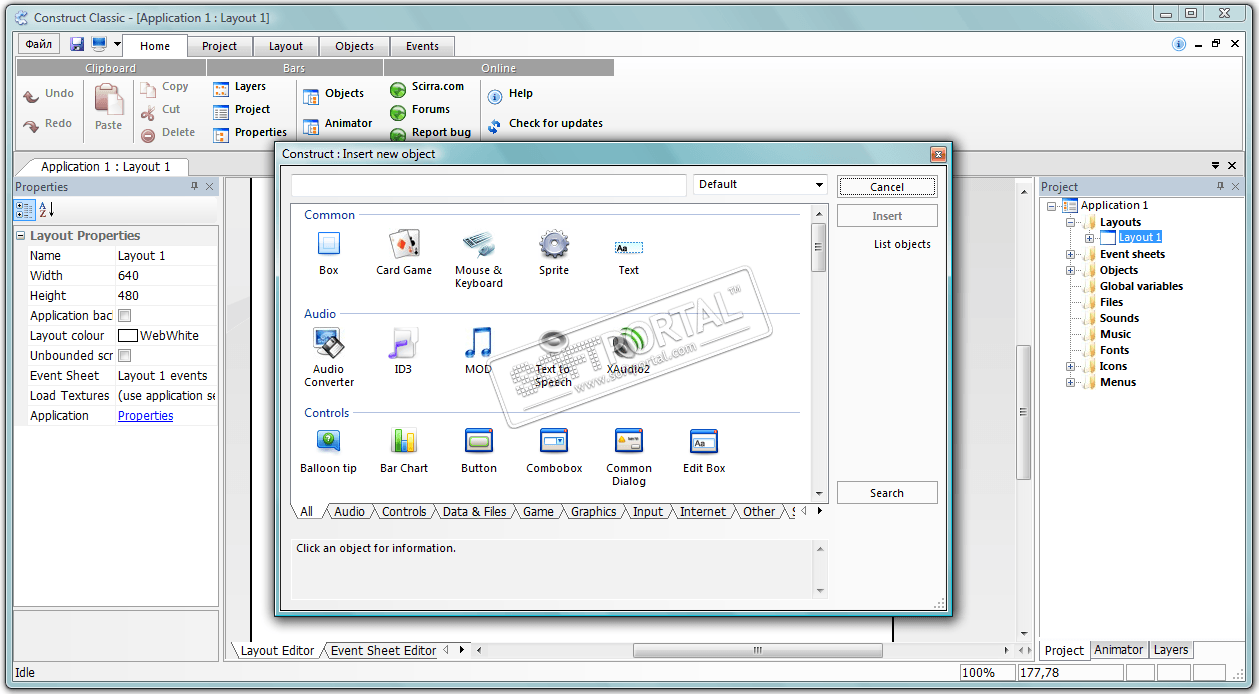Select the Text object icon
1259x694 pixels.
click(x=629, y=248)
